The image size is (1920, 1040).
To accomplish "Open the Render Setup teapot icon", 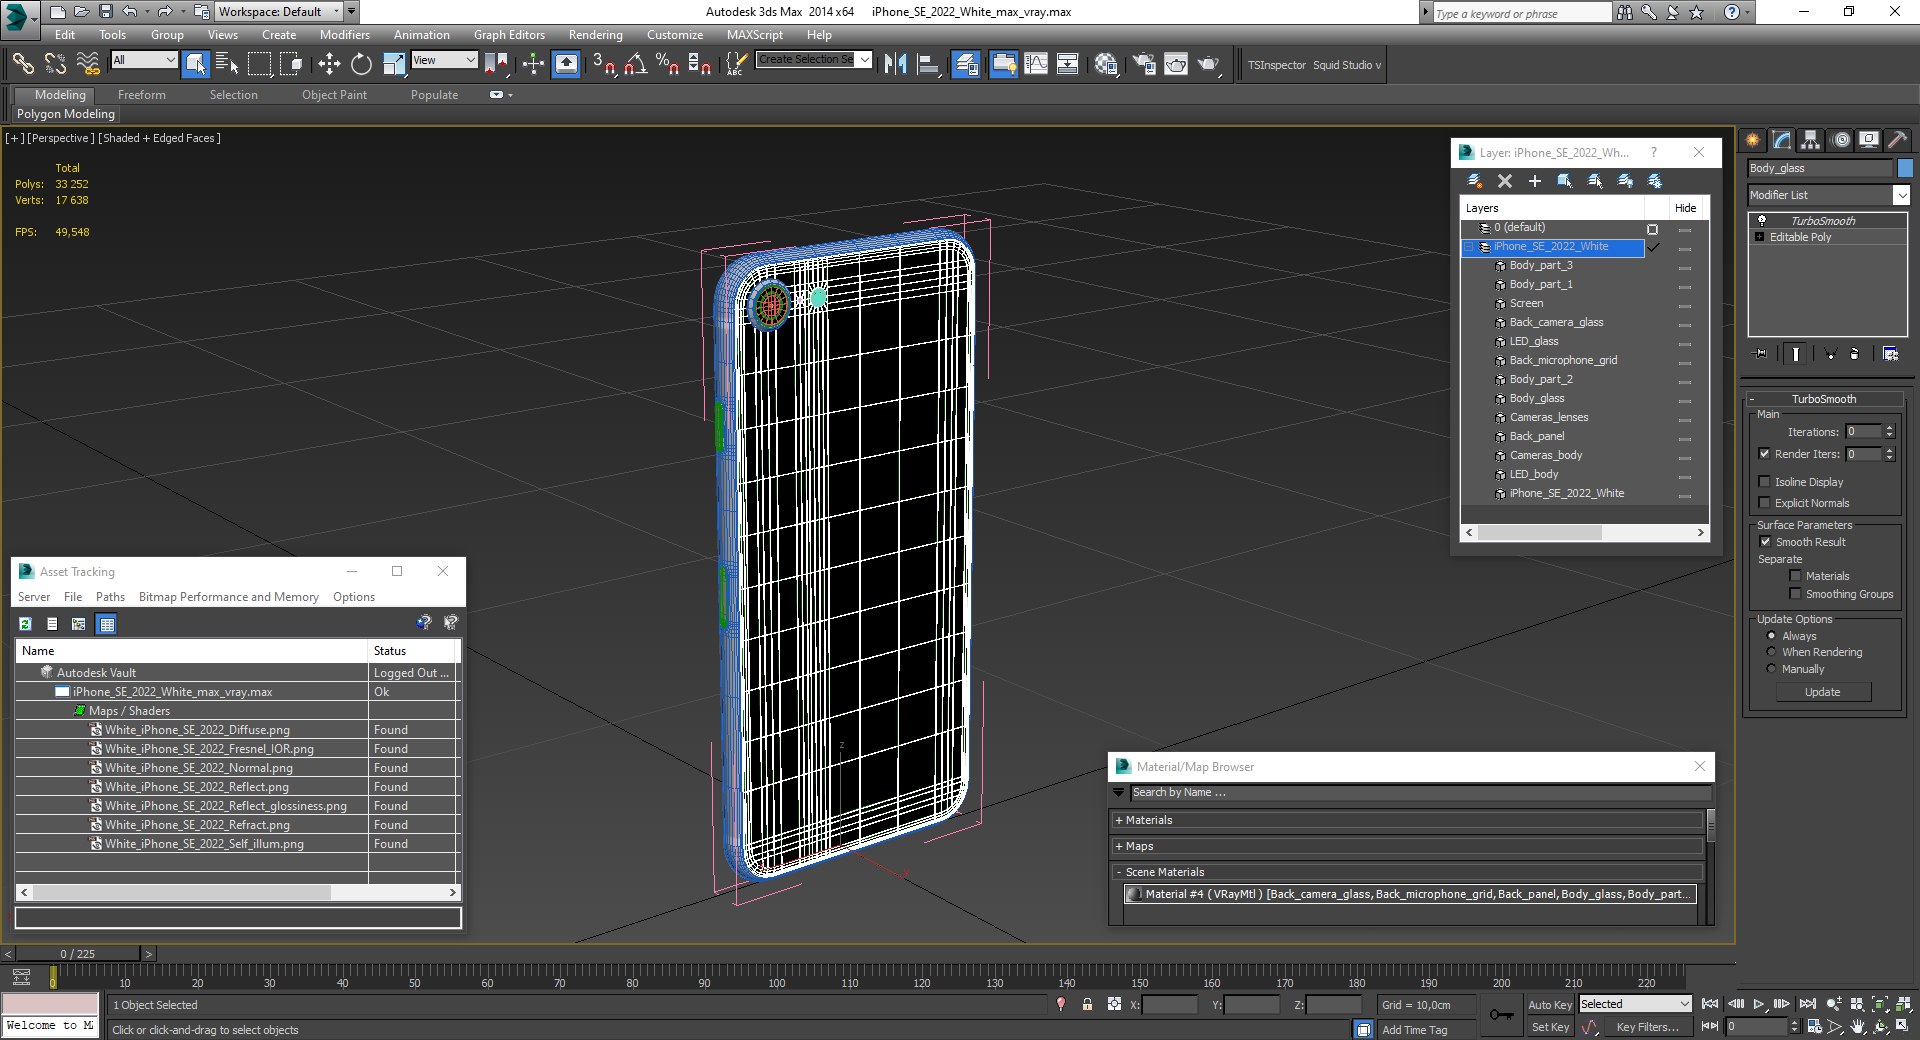I will coord(1143,64).
